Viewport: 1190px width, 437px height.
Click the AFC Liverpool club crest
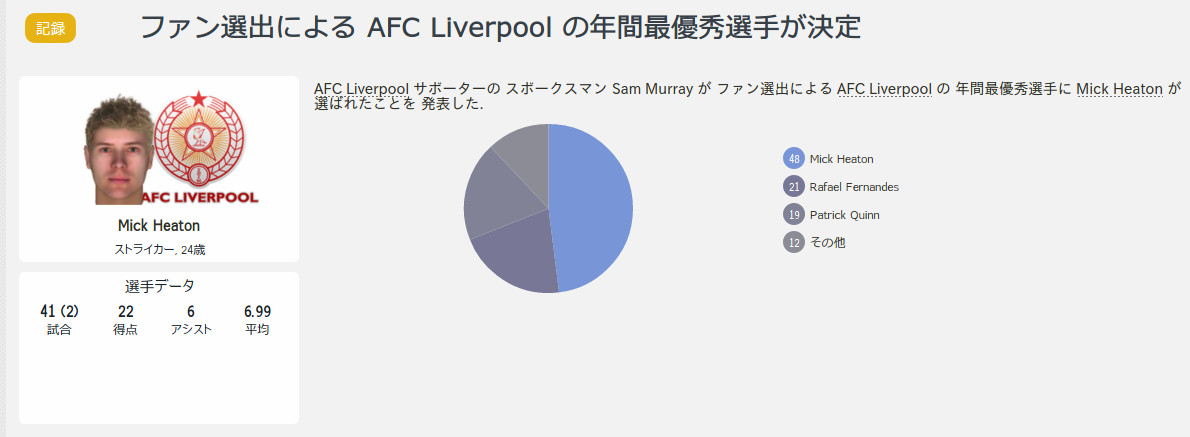click(199, 146)
